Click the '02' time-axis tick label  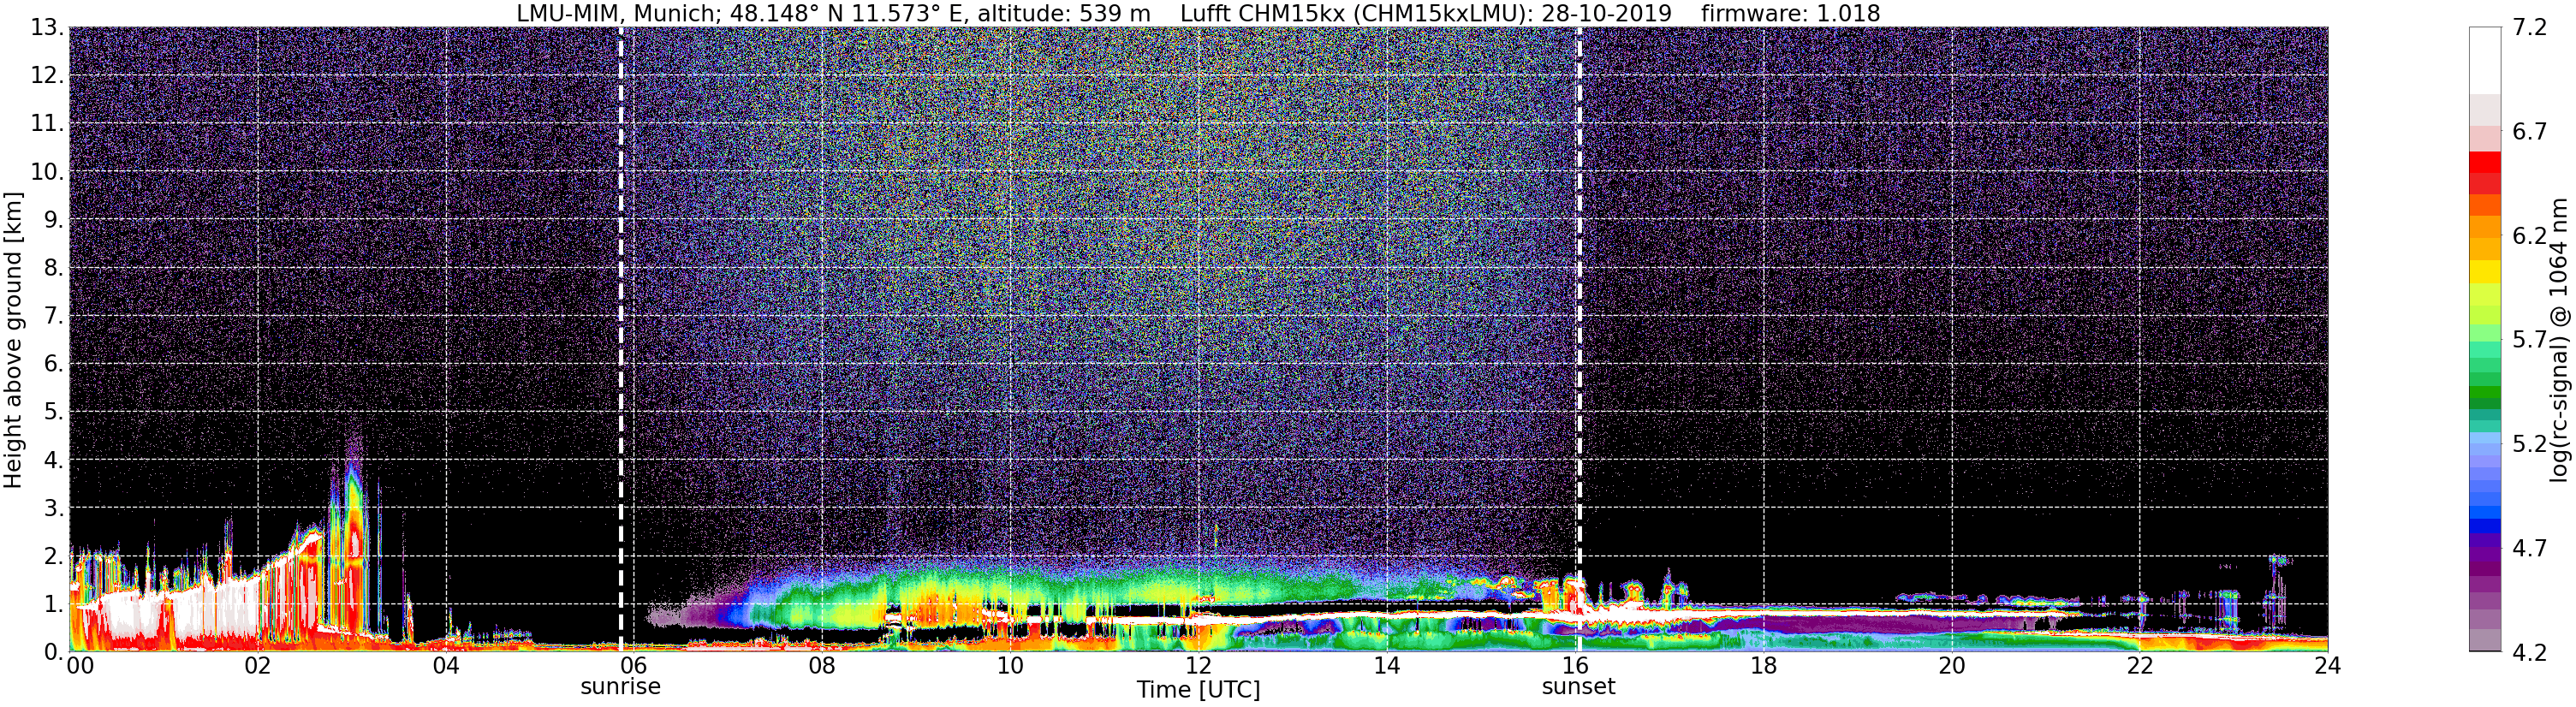coord(258,666)
